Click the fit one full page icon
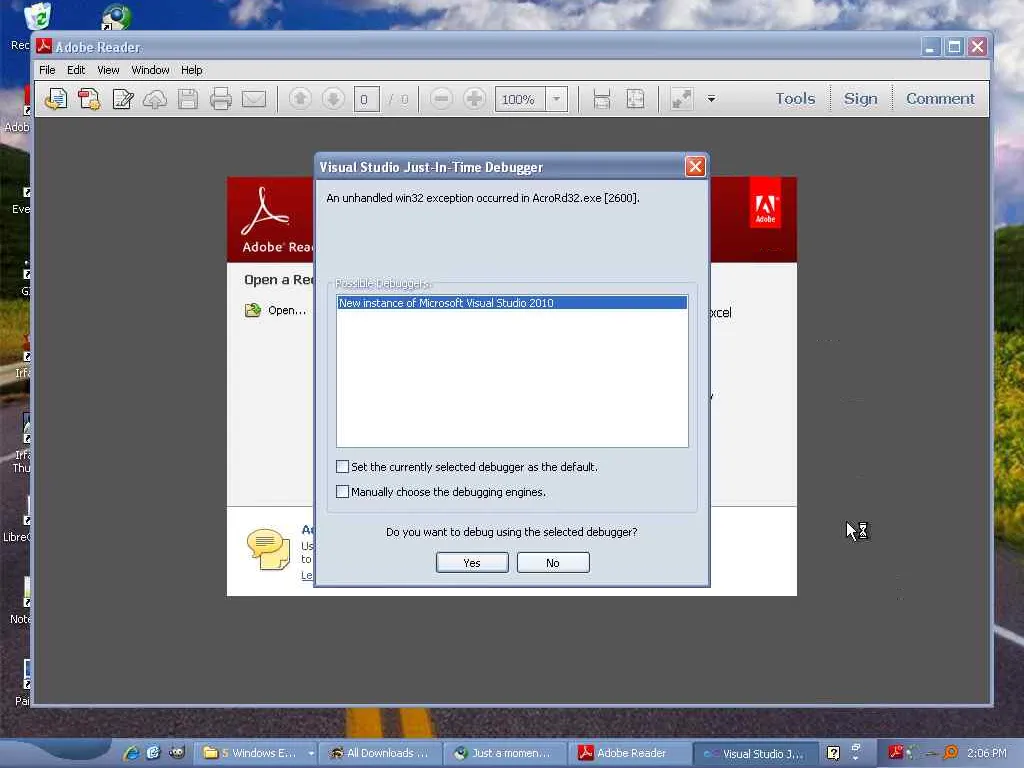The width and height of the screenshot is (1024, 768). pyautogui.click(x=635, y=99)
